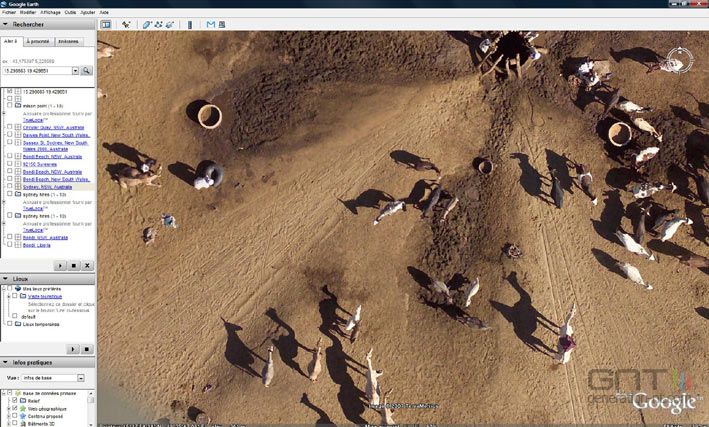
Task: Select the add polygon toolbar icon
Action: (x=147, y=24)
